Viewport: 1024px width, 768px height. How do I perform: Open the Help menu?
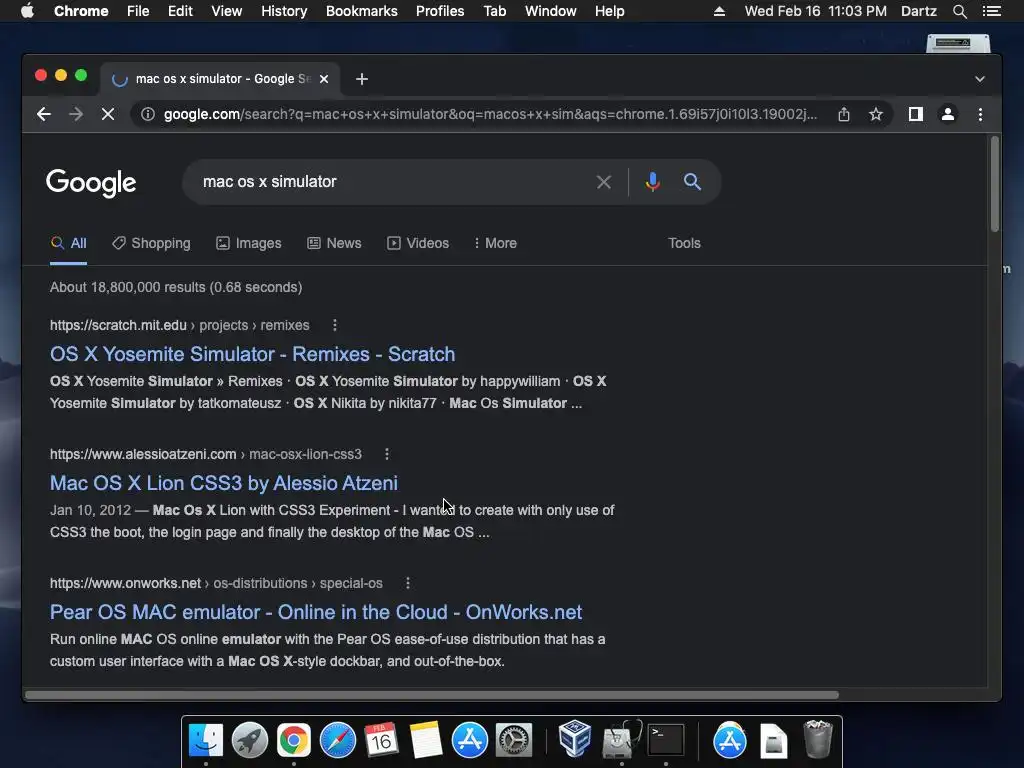[x=609, y=11]
